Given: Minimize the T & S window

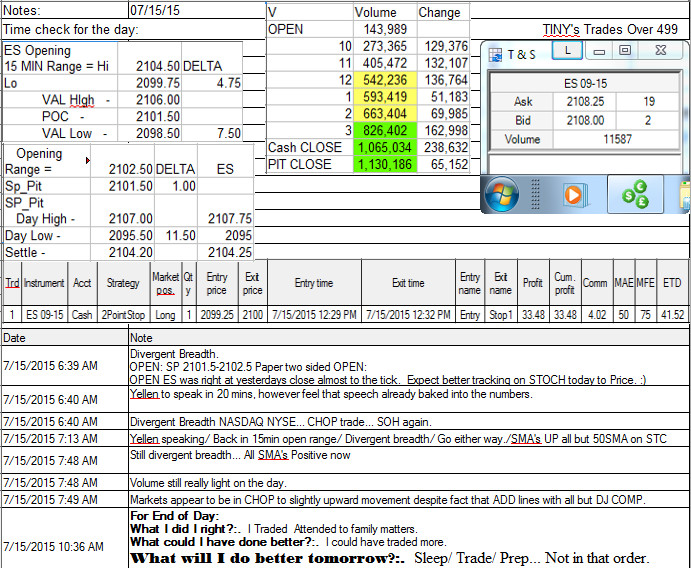Looking at the screenshot, I should coord(599,52).
